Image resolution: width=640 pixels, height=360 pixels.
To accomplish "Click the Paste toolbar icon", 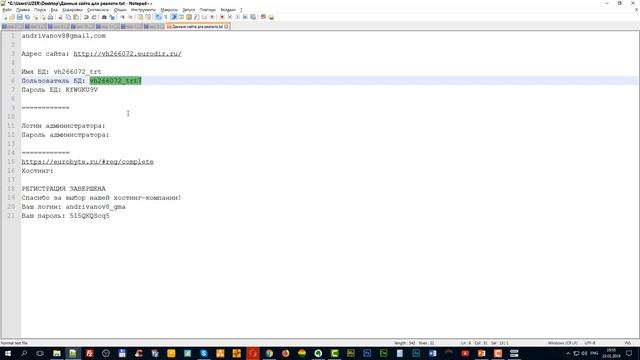I will click(x=76, y=17).
